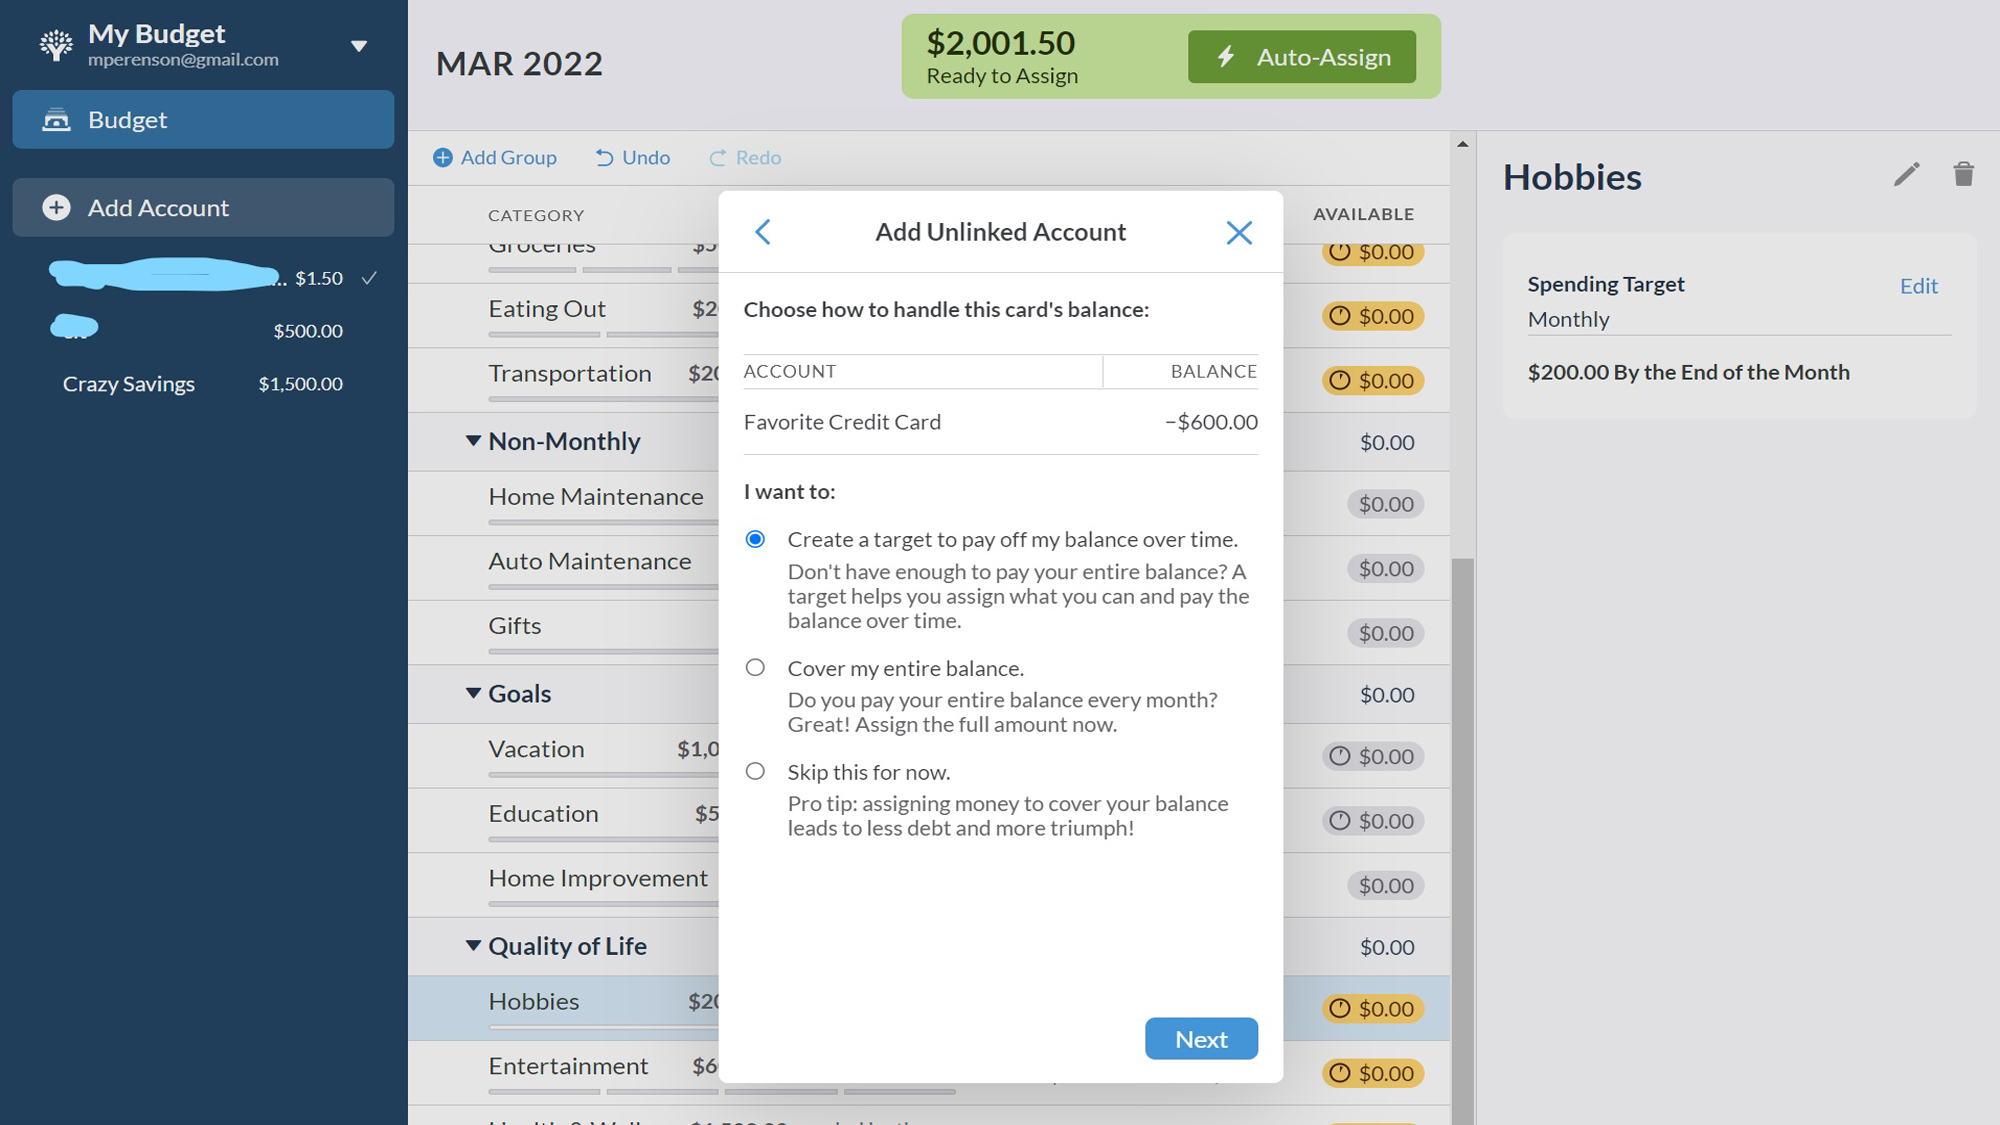Click the pencil icon to rename Hobbies
The height and width of the screenshot is (1125, 2000).
1906,175
